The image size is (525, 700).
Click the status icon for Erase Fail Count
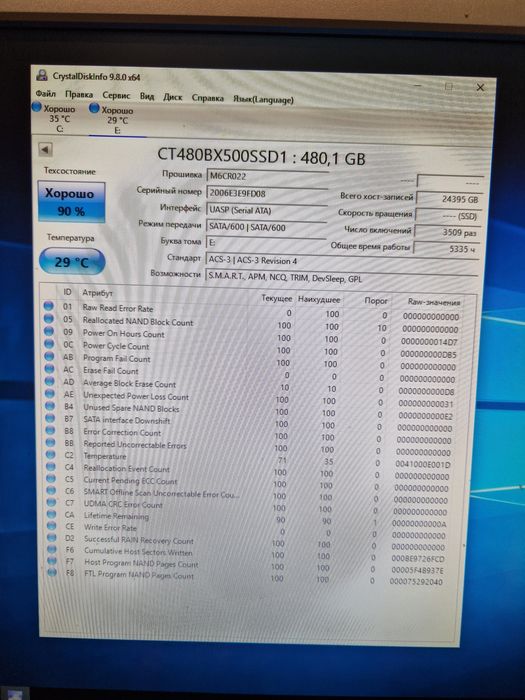[50, 368]
